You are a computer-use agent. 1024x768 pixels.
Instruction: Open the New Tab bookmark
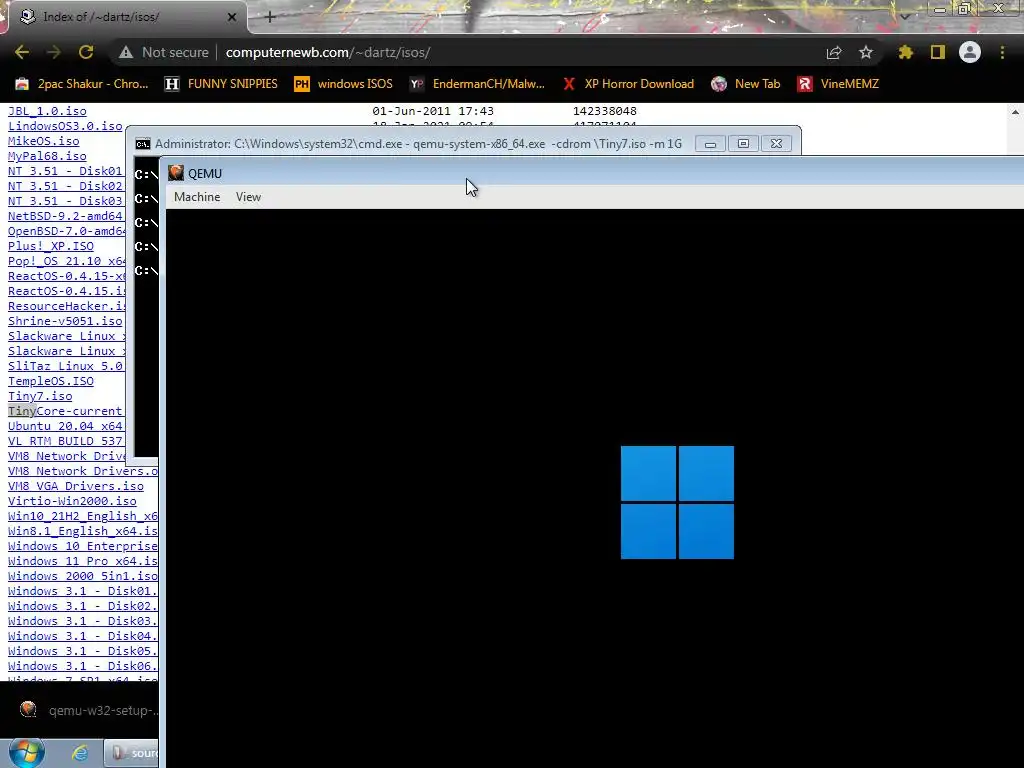click(745, 84)
